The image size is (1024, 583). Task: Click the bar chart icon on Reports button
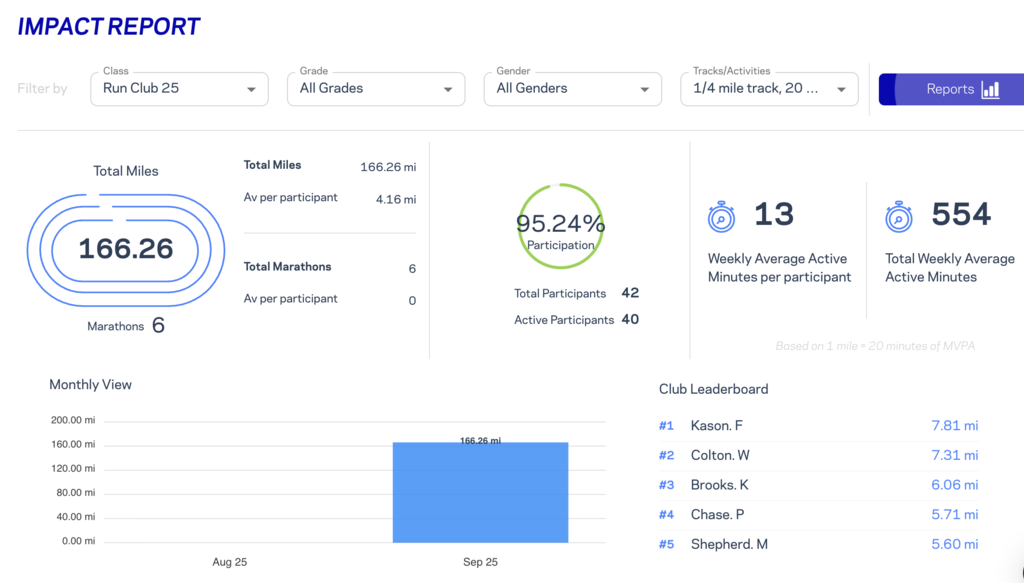point(990,89)
